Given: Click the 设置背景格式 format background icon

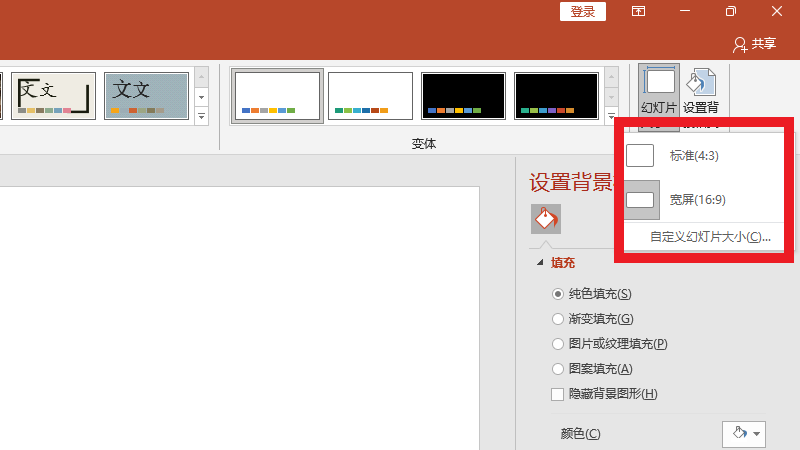Looking at the screenshot, I should point(701,92).
